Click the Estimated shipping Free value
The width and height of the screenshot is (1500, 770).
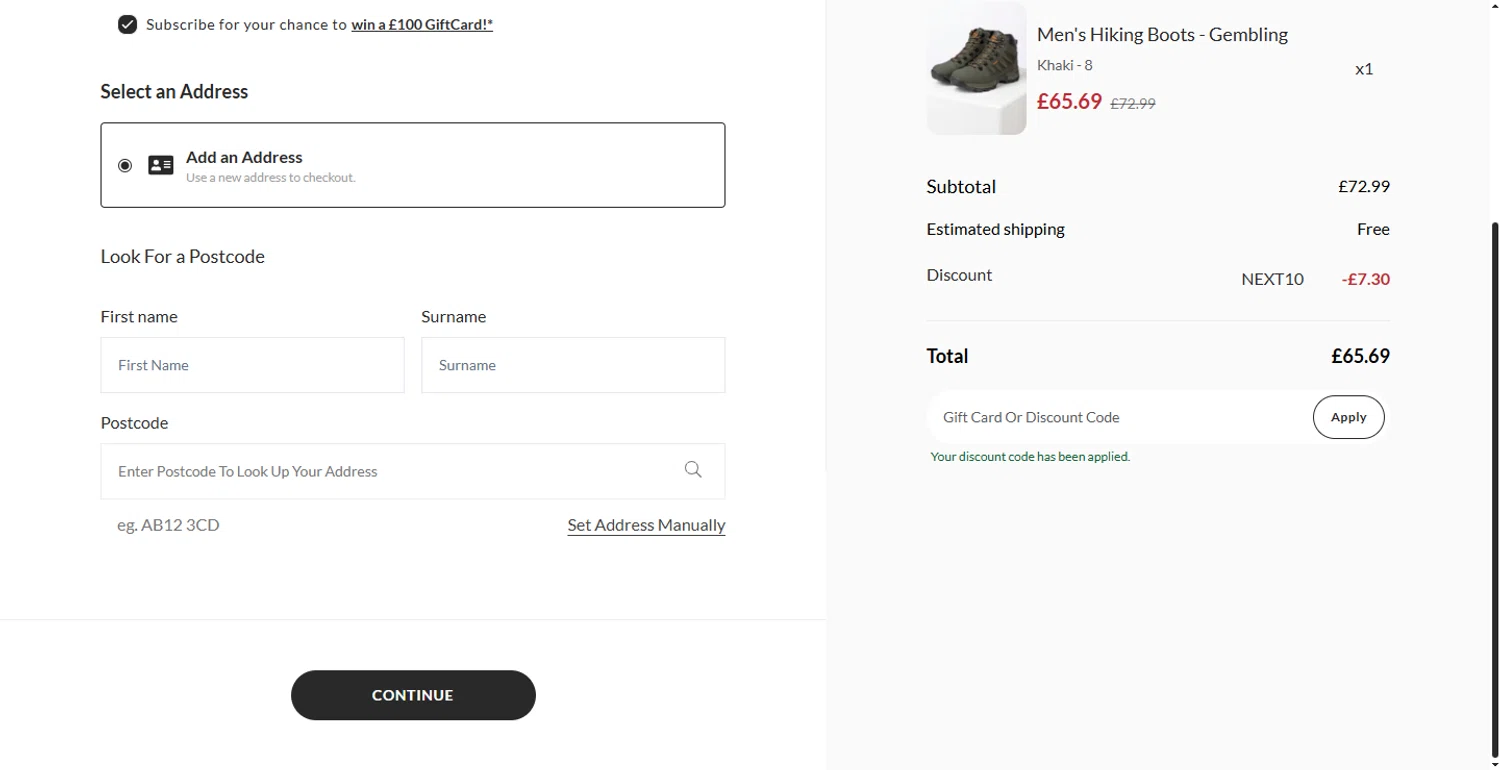(1373, 229)
